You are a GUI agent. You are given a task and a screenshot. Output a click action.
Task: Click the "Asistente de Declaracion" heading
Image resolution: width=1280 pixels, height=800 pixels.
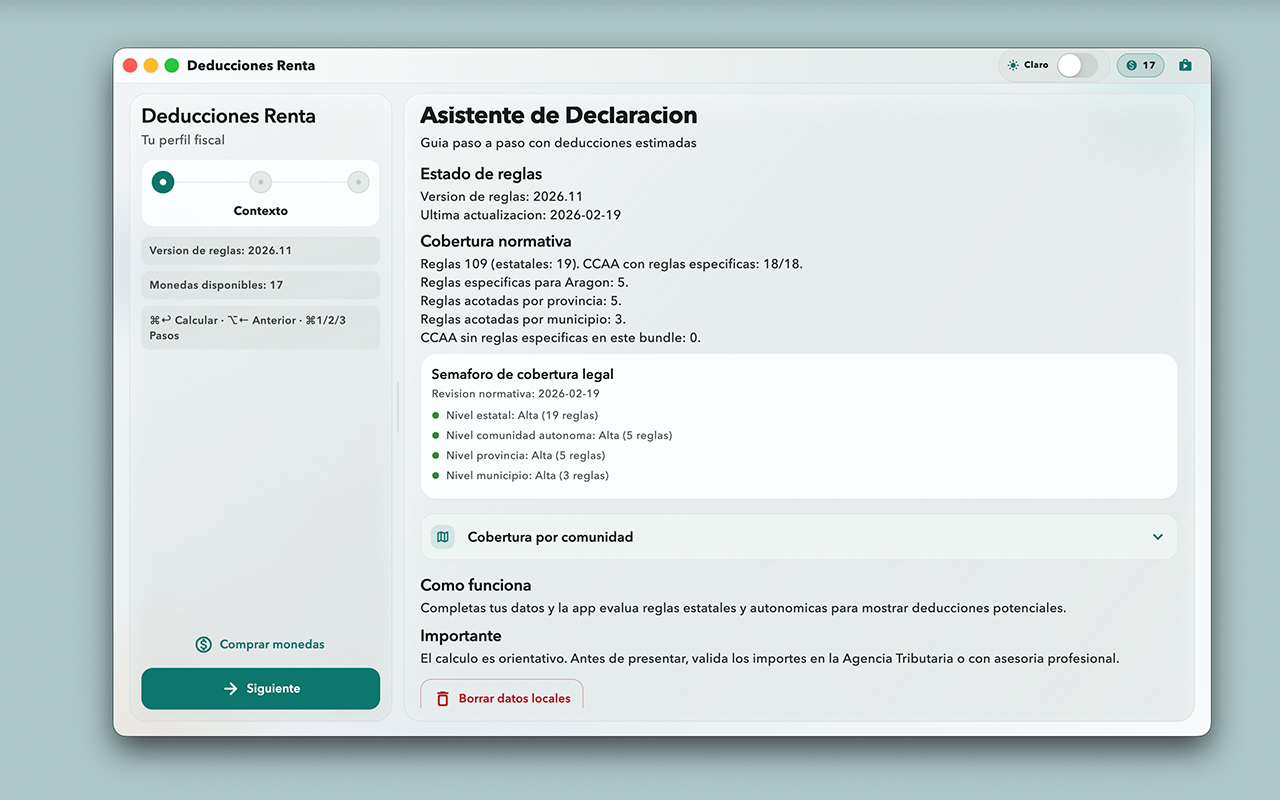[x=559, y=115]
